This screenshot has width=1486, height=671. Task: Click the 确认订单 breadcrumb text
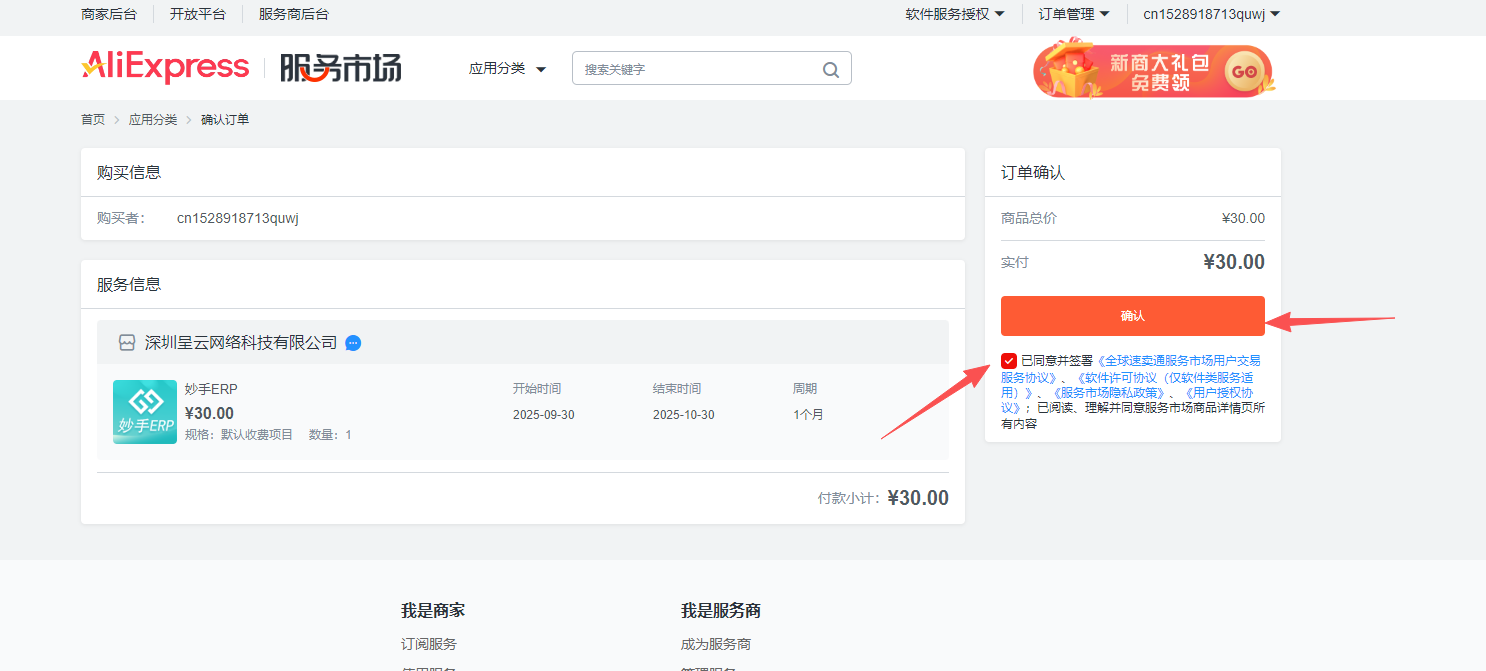coord(225,119)
